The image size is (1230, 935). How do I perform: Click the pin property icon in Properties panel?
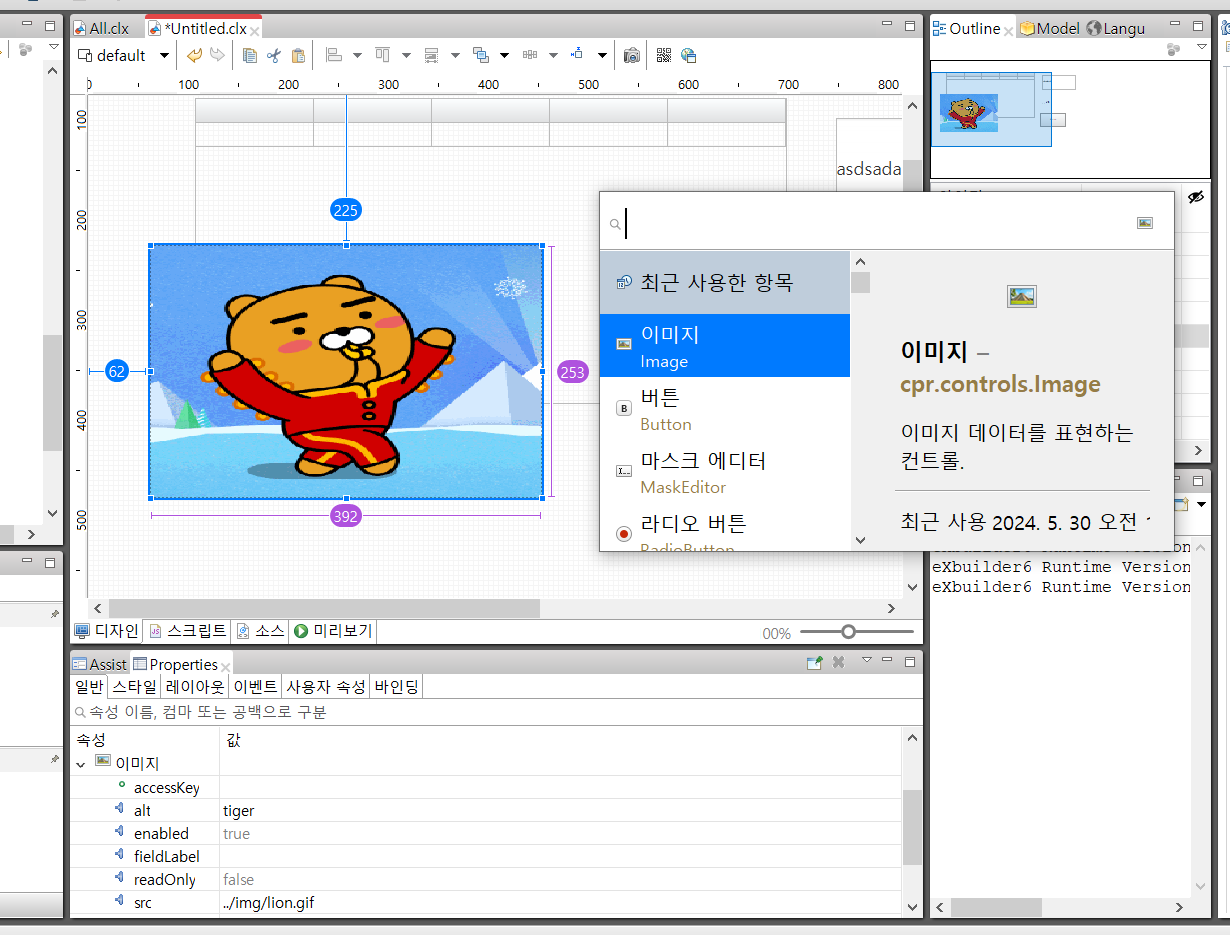click(x=815, y=662)
